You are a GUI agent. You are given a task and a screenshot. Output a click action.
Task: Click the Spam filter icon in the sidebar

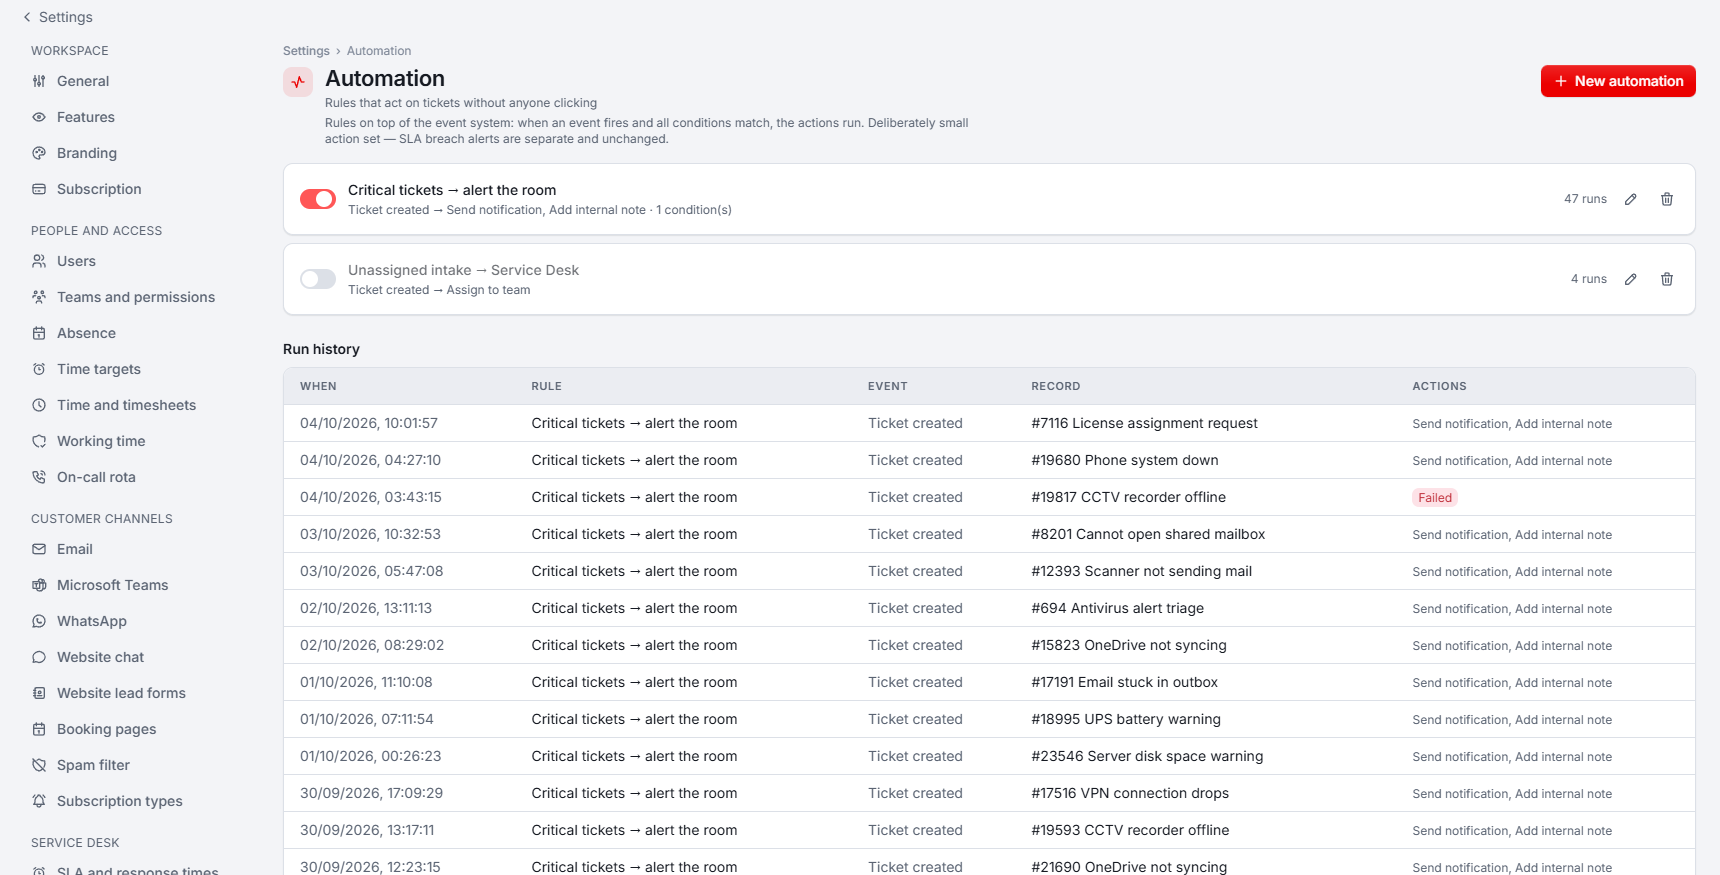[39, 765]
